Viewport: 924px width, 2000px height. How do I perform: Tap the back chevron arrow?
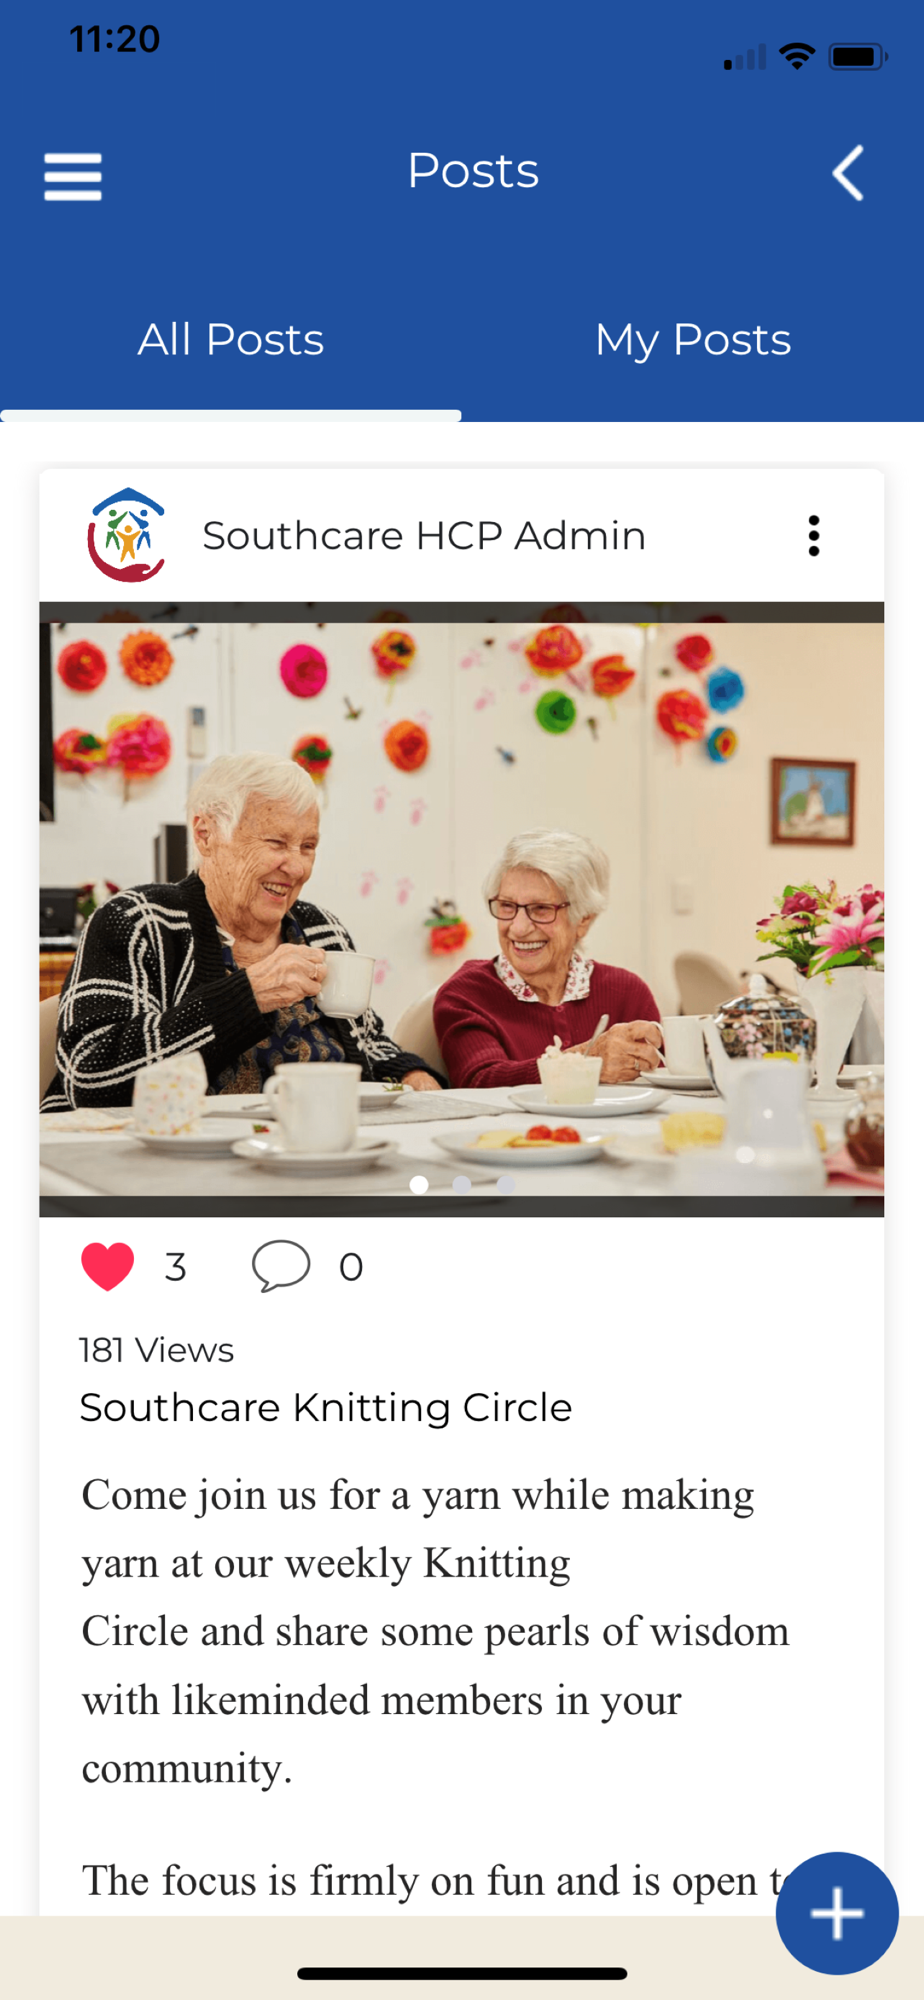click(x=848, y=173)
